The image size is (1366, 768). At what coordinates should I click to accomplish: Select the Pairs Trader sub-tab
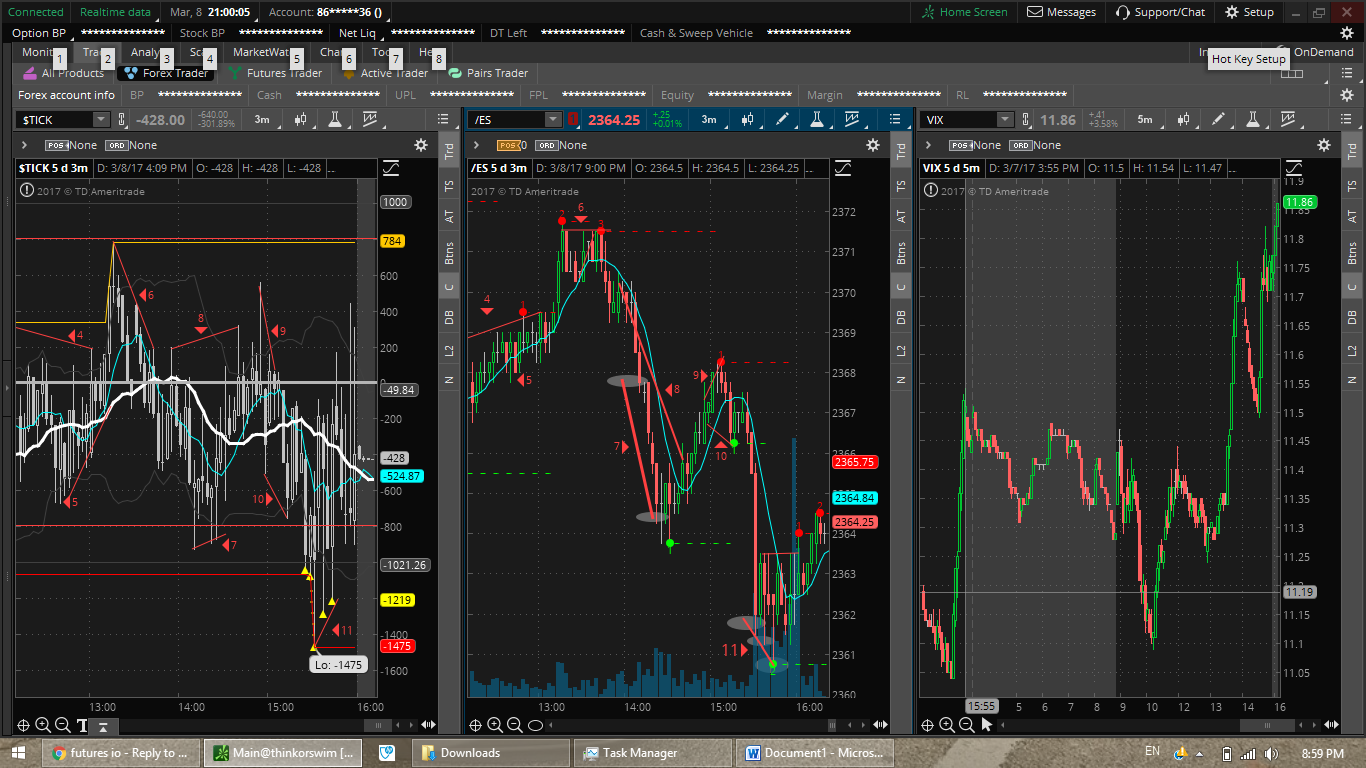489,73
